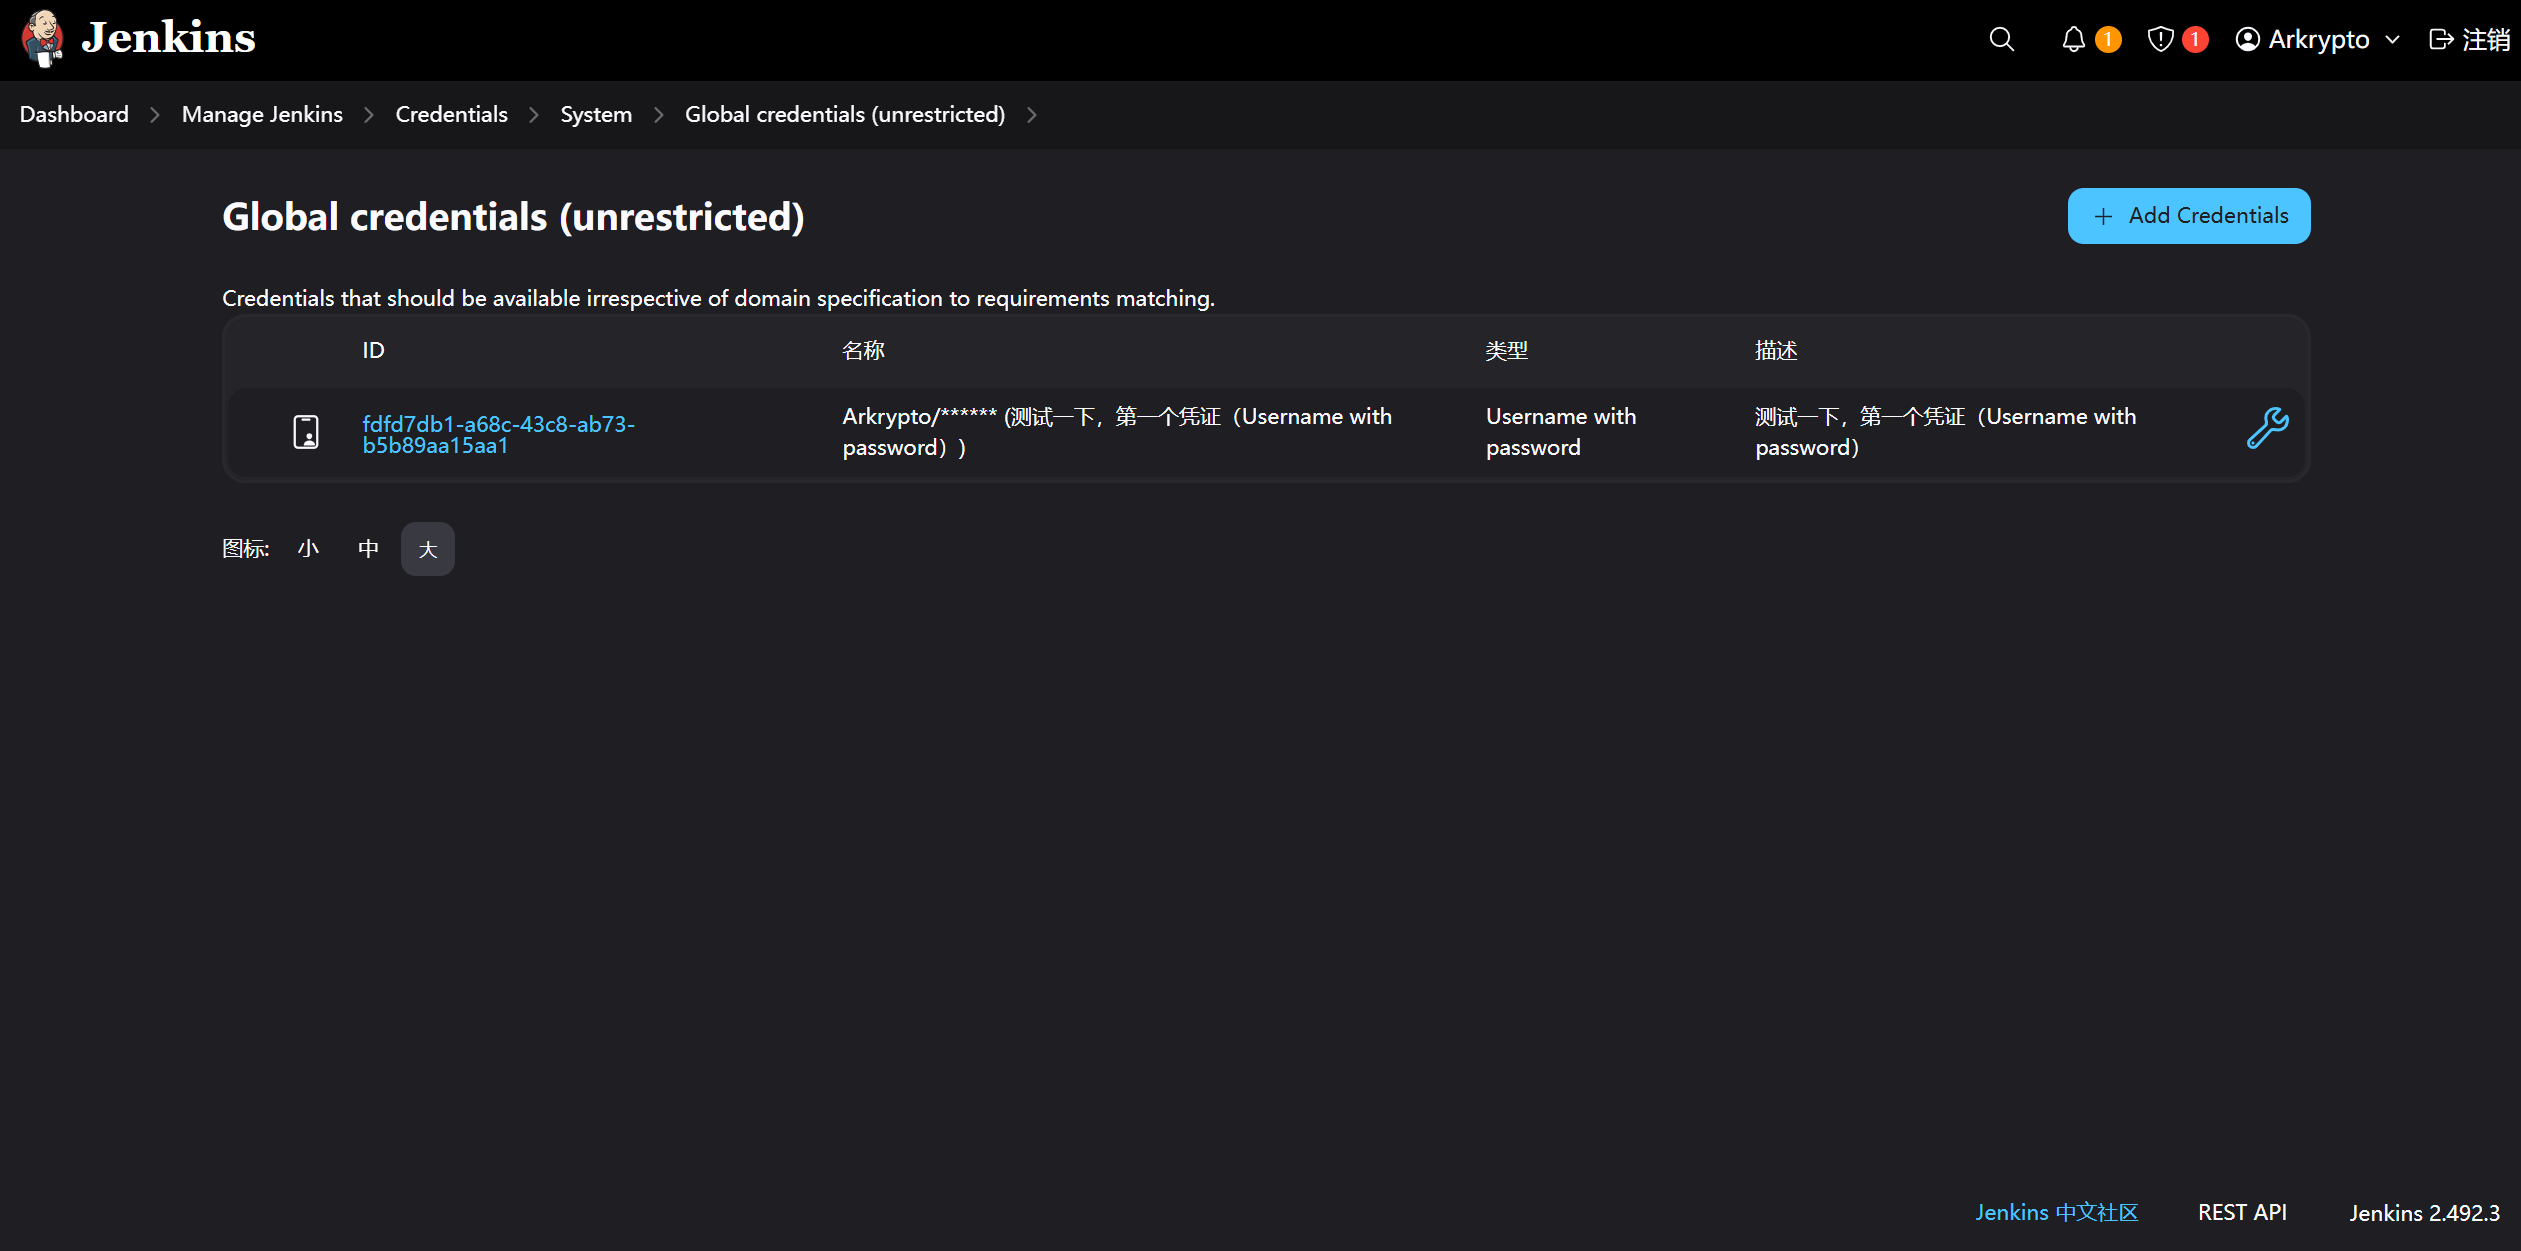Expand chevron after Dashboard breadcrumb
Viewport: 2521px width, 1251px height.
[x=155, y=115]
